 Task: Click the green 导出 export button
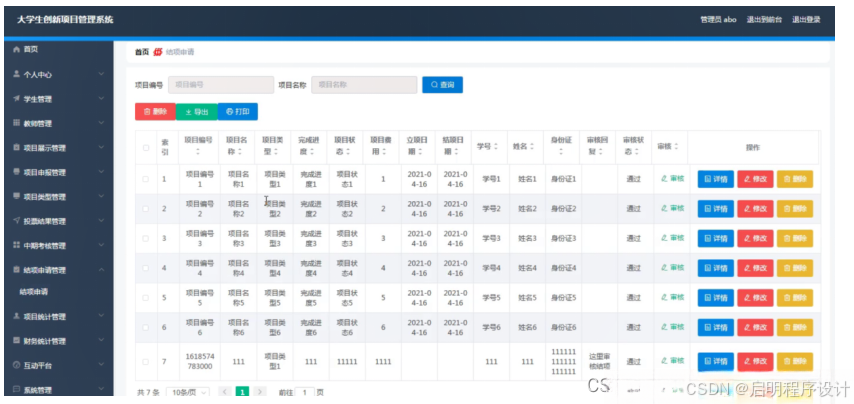tap(197, 112)
